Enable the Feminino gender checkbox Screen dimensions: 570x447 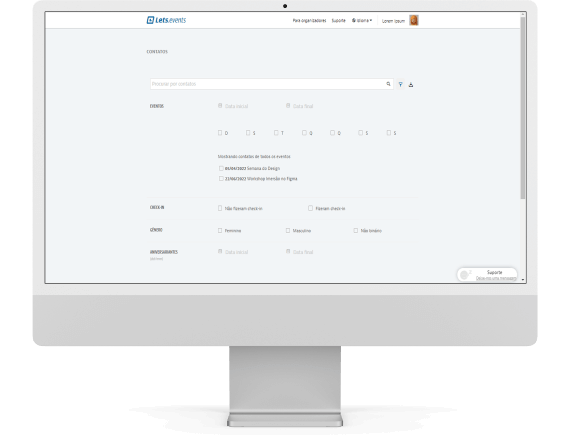(x=220, y=230)
